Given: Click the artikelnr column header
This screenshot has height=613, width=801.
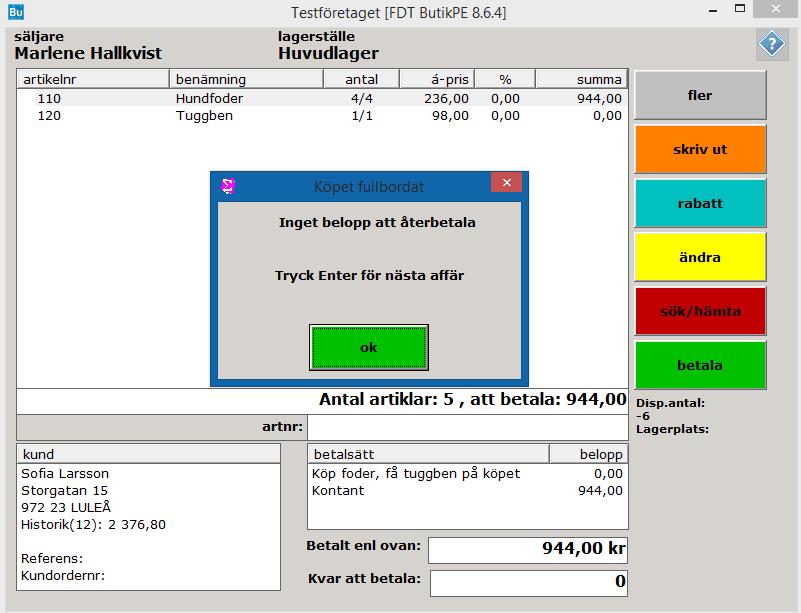Looking at the screenshot, I should [x=93, y=79].
